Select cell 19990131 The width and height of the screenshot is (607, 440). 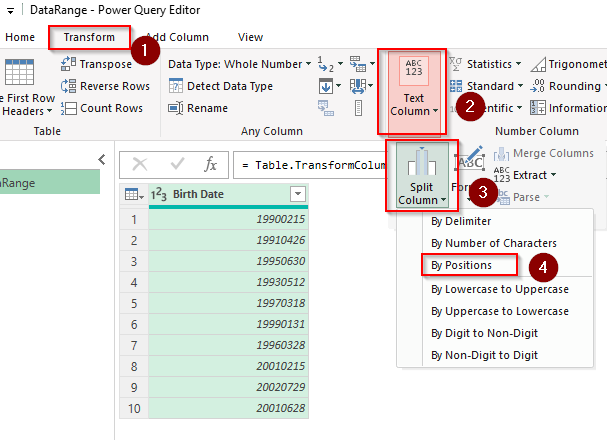point(228,324)
